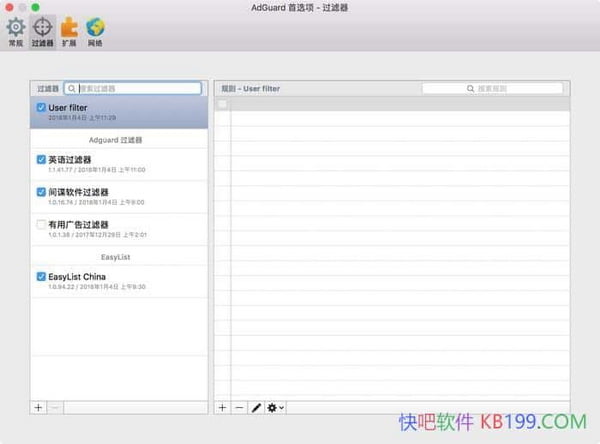Add a new rule with plus icon
The width and height of the screenshot is (600, 444).
(x=222, y=408)
